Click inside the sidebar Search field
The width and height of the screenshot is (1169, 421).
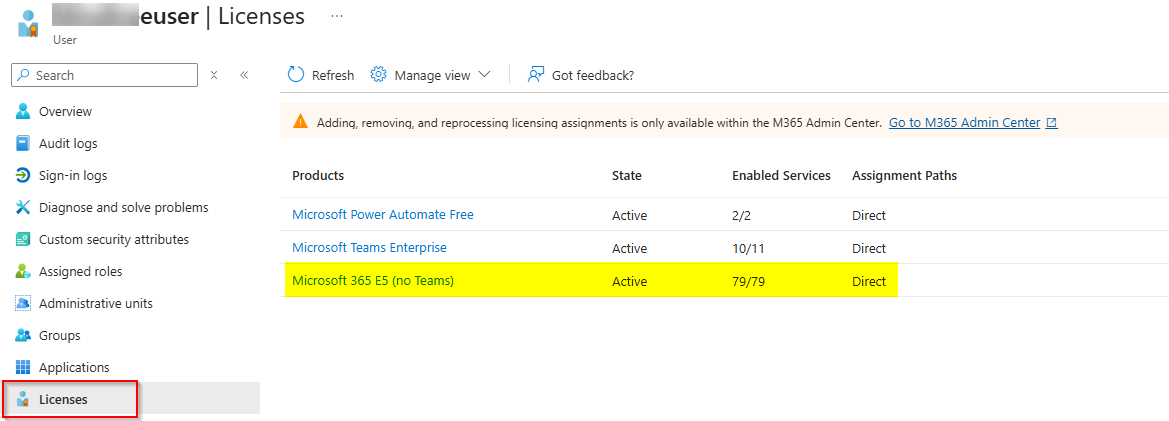coord(104,75)
